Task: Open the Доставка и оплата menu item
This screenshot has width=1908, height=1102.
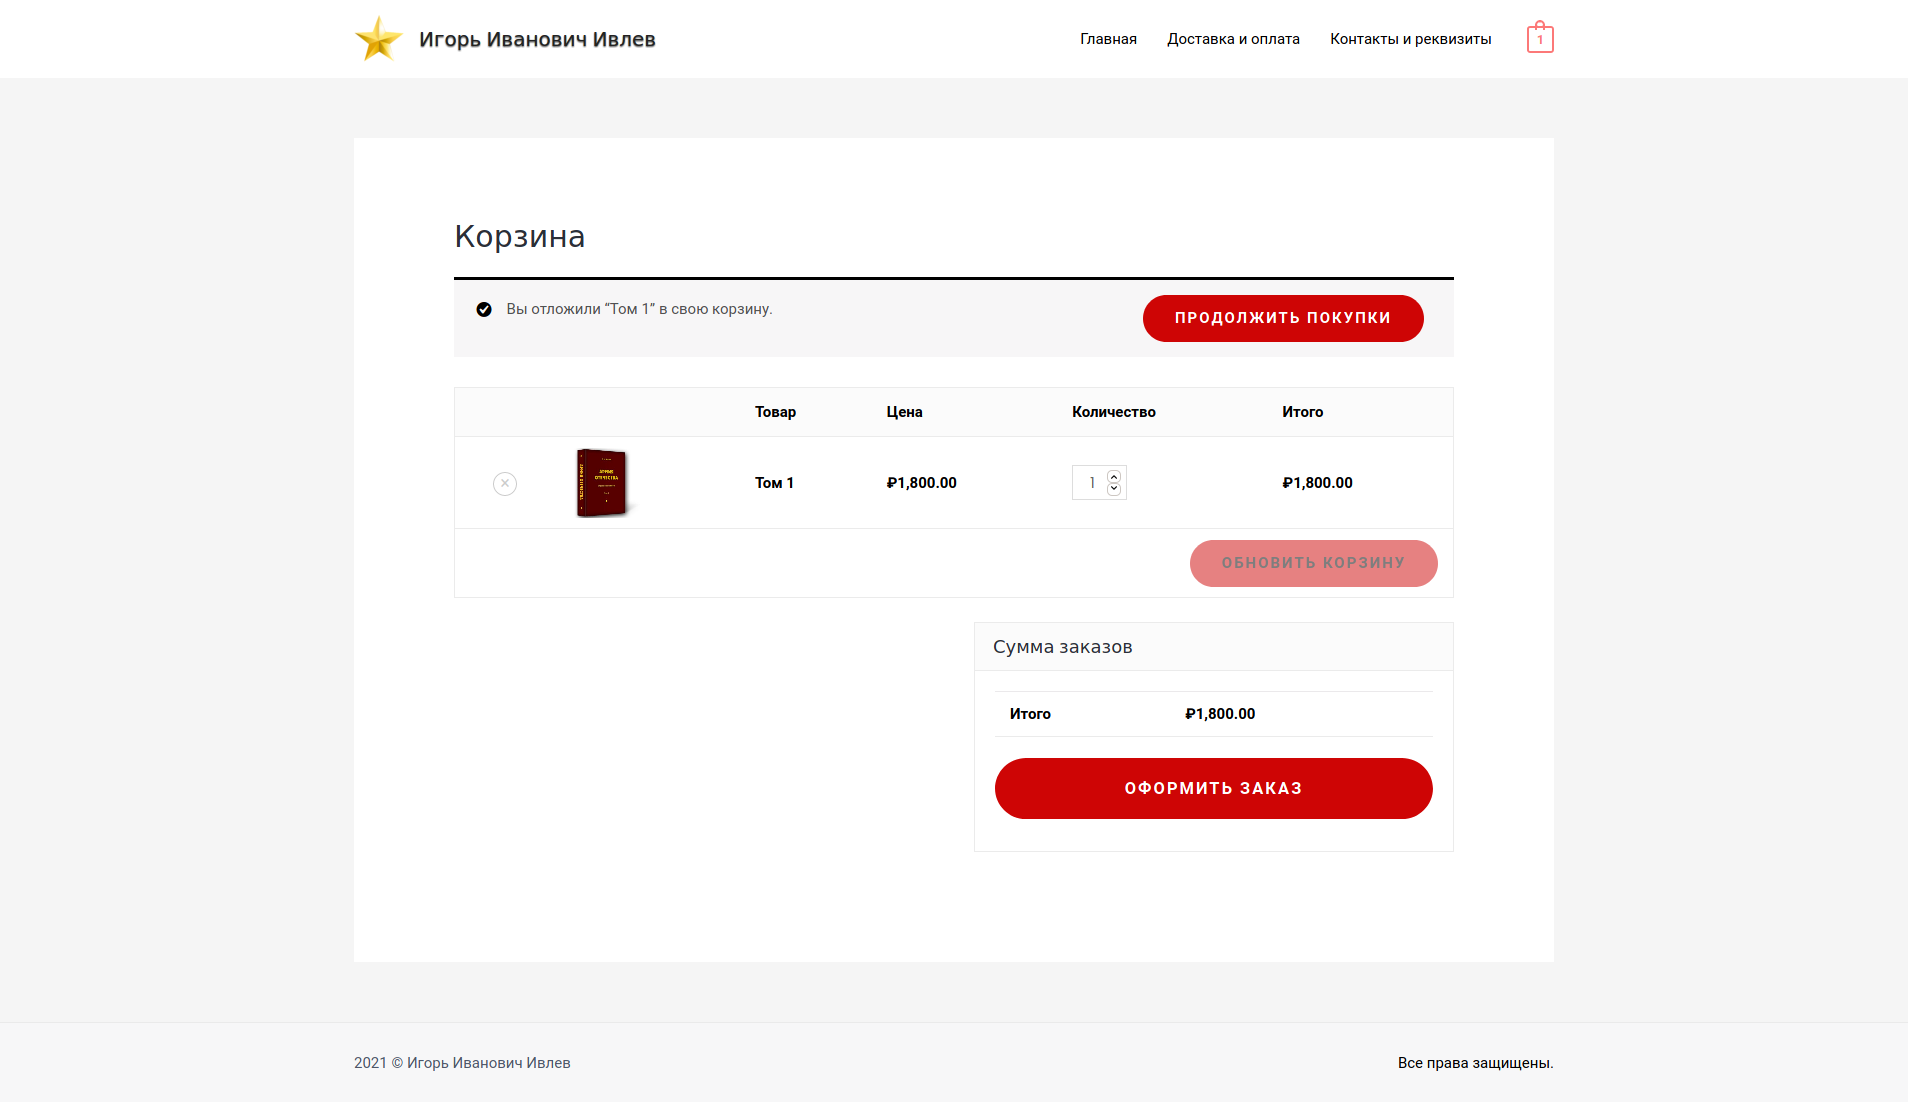Action: pyautogui.click(x=1233, y=38)
